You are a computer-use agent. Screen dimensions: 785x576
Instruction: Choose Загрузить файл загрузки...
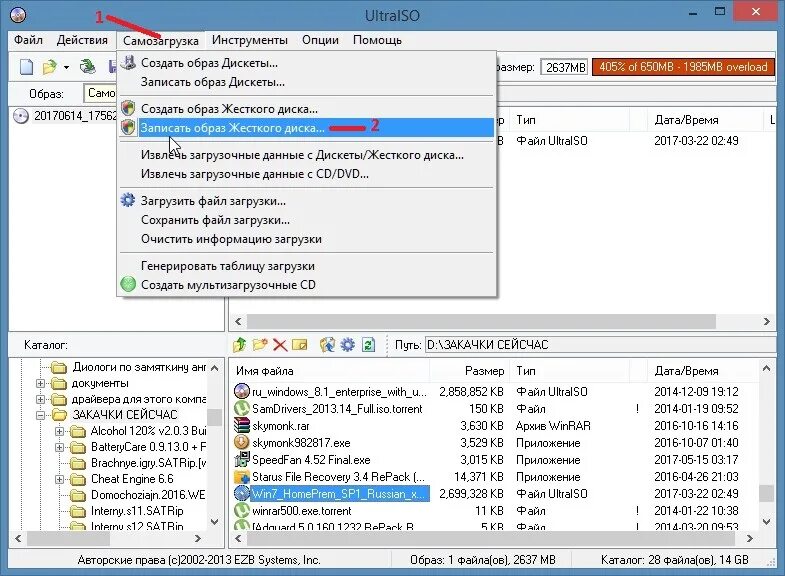click(x=307, y=201)
